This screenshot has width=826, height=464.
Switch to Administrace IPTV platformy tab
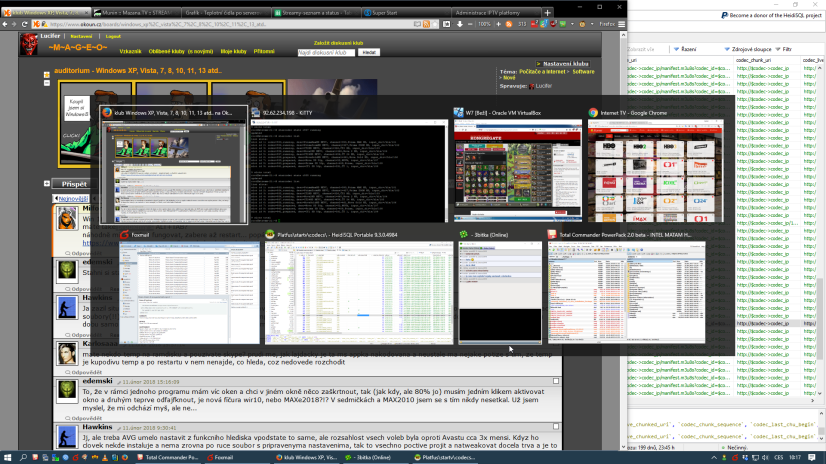coord(495,13)
